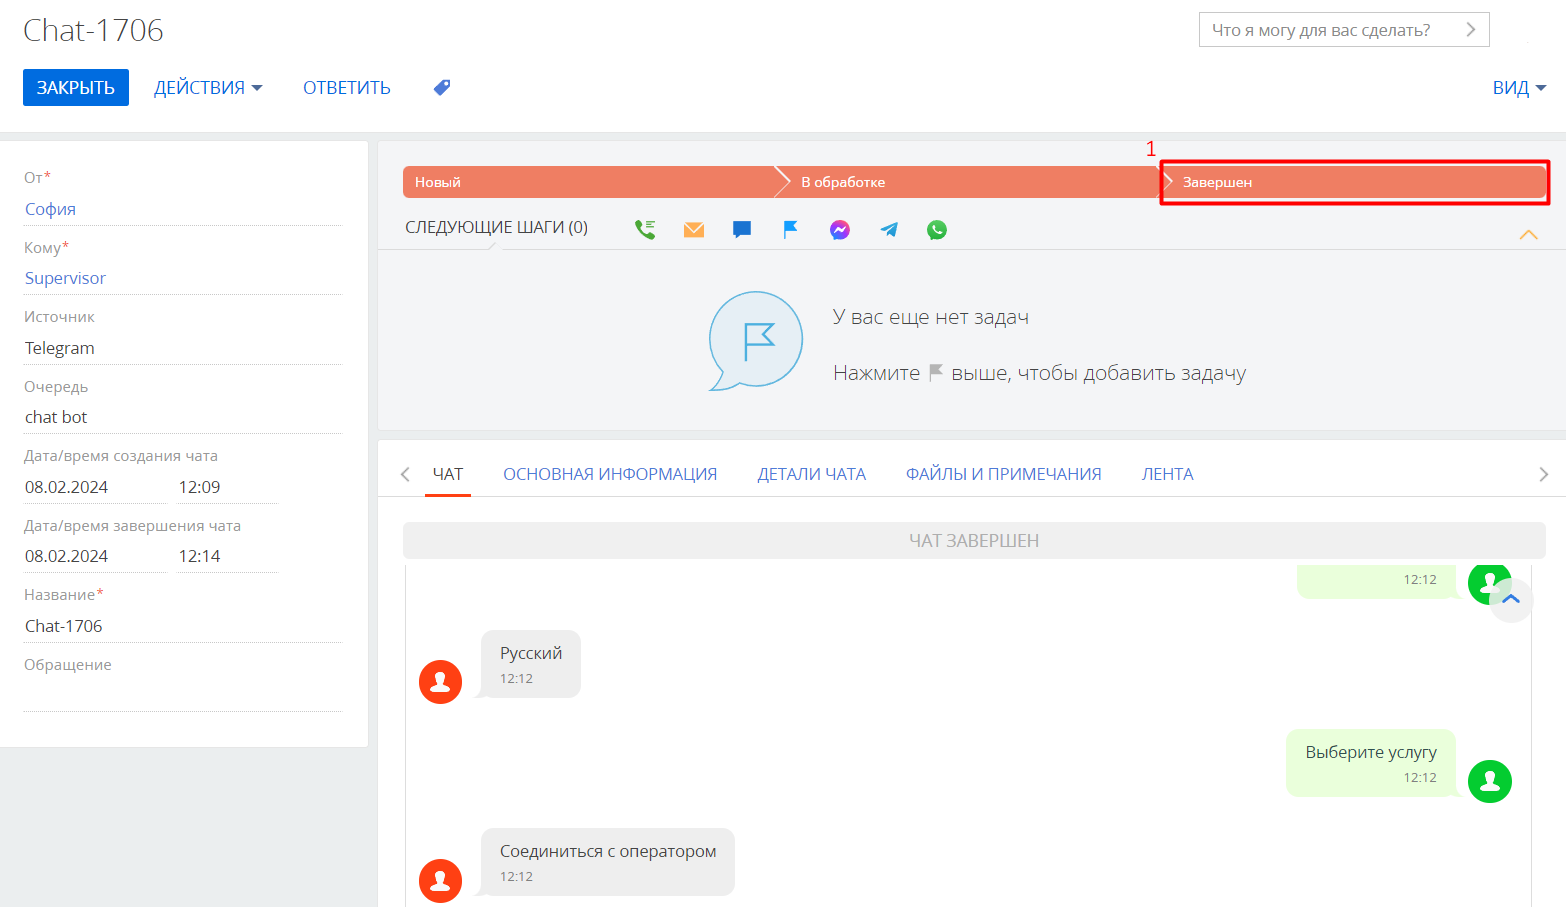Click the Источник field showing Telegram
The image size is (1566, 907).
[183, 348]
